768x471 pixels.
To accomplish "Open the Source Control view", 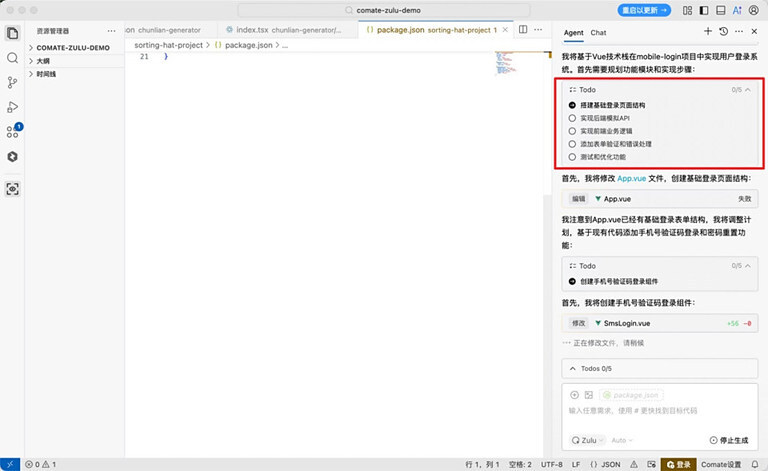I will coord(13,83).
